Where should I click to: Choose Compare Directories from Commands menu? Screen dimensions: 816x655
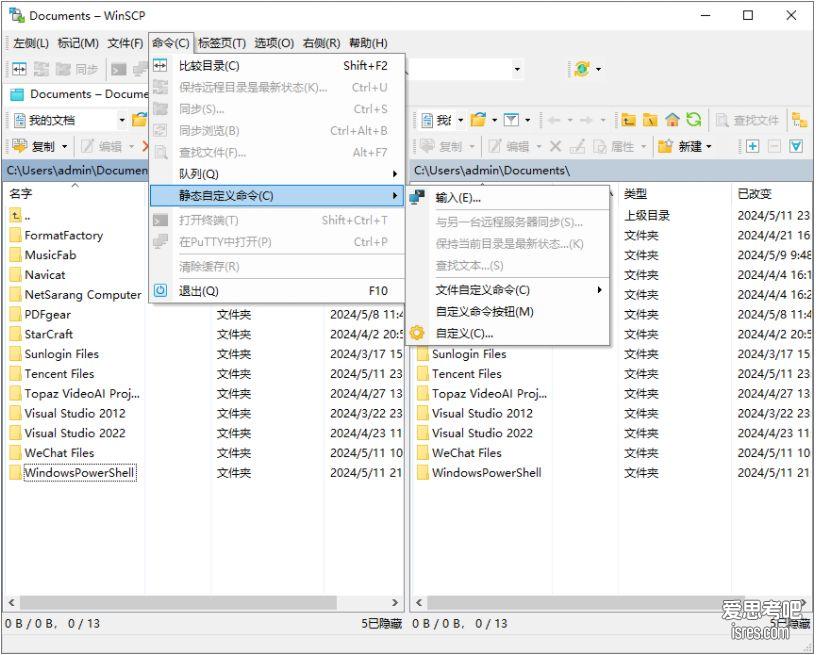click(277, 66)
